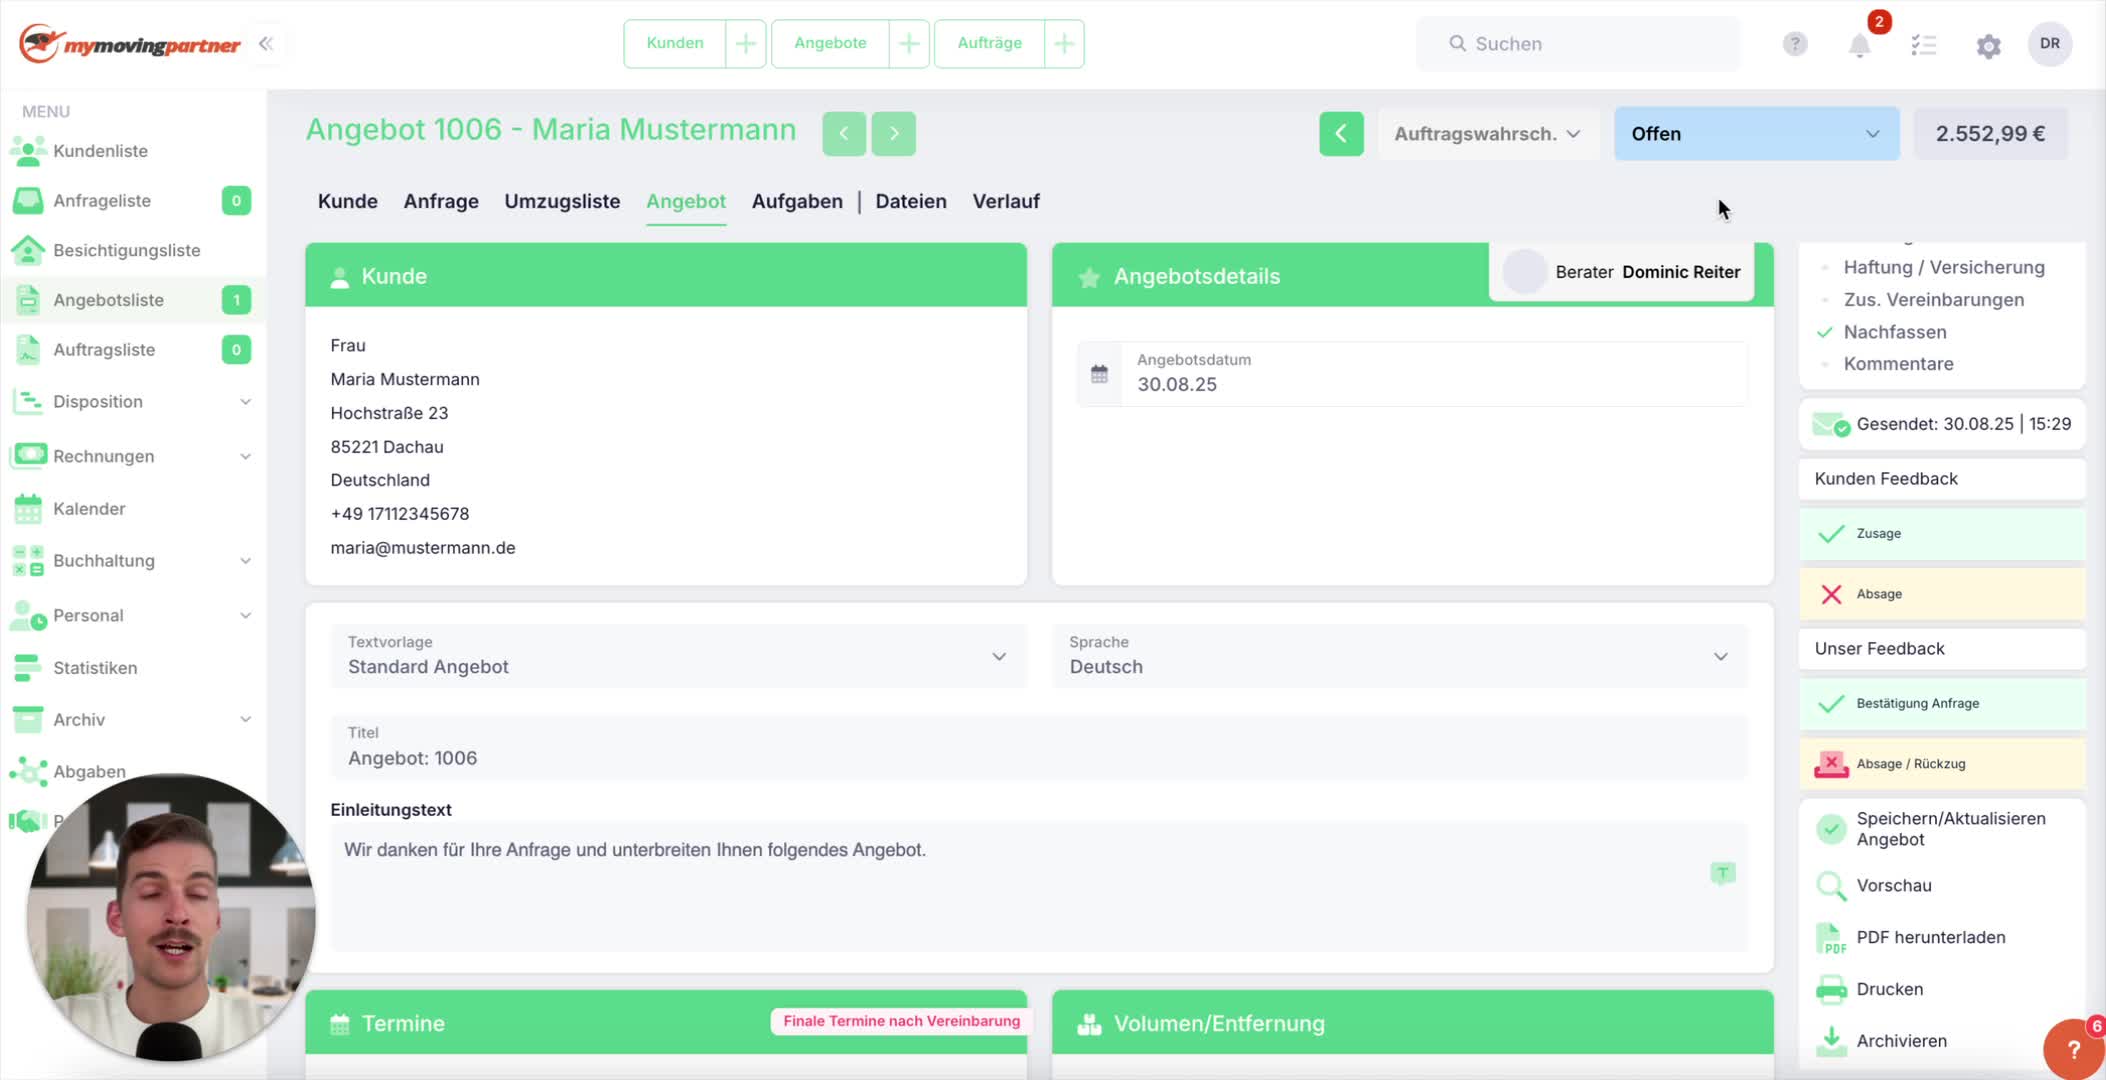Click Bestätigung Anfrage under Unser Feedback
The width and height of the screenshot is (2106, 1080).
click(x=1942, y=704)
